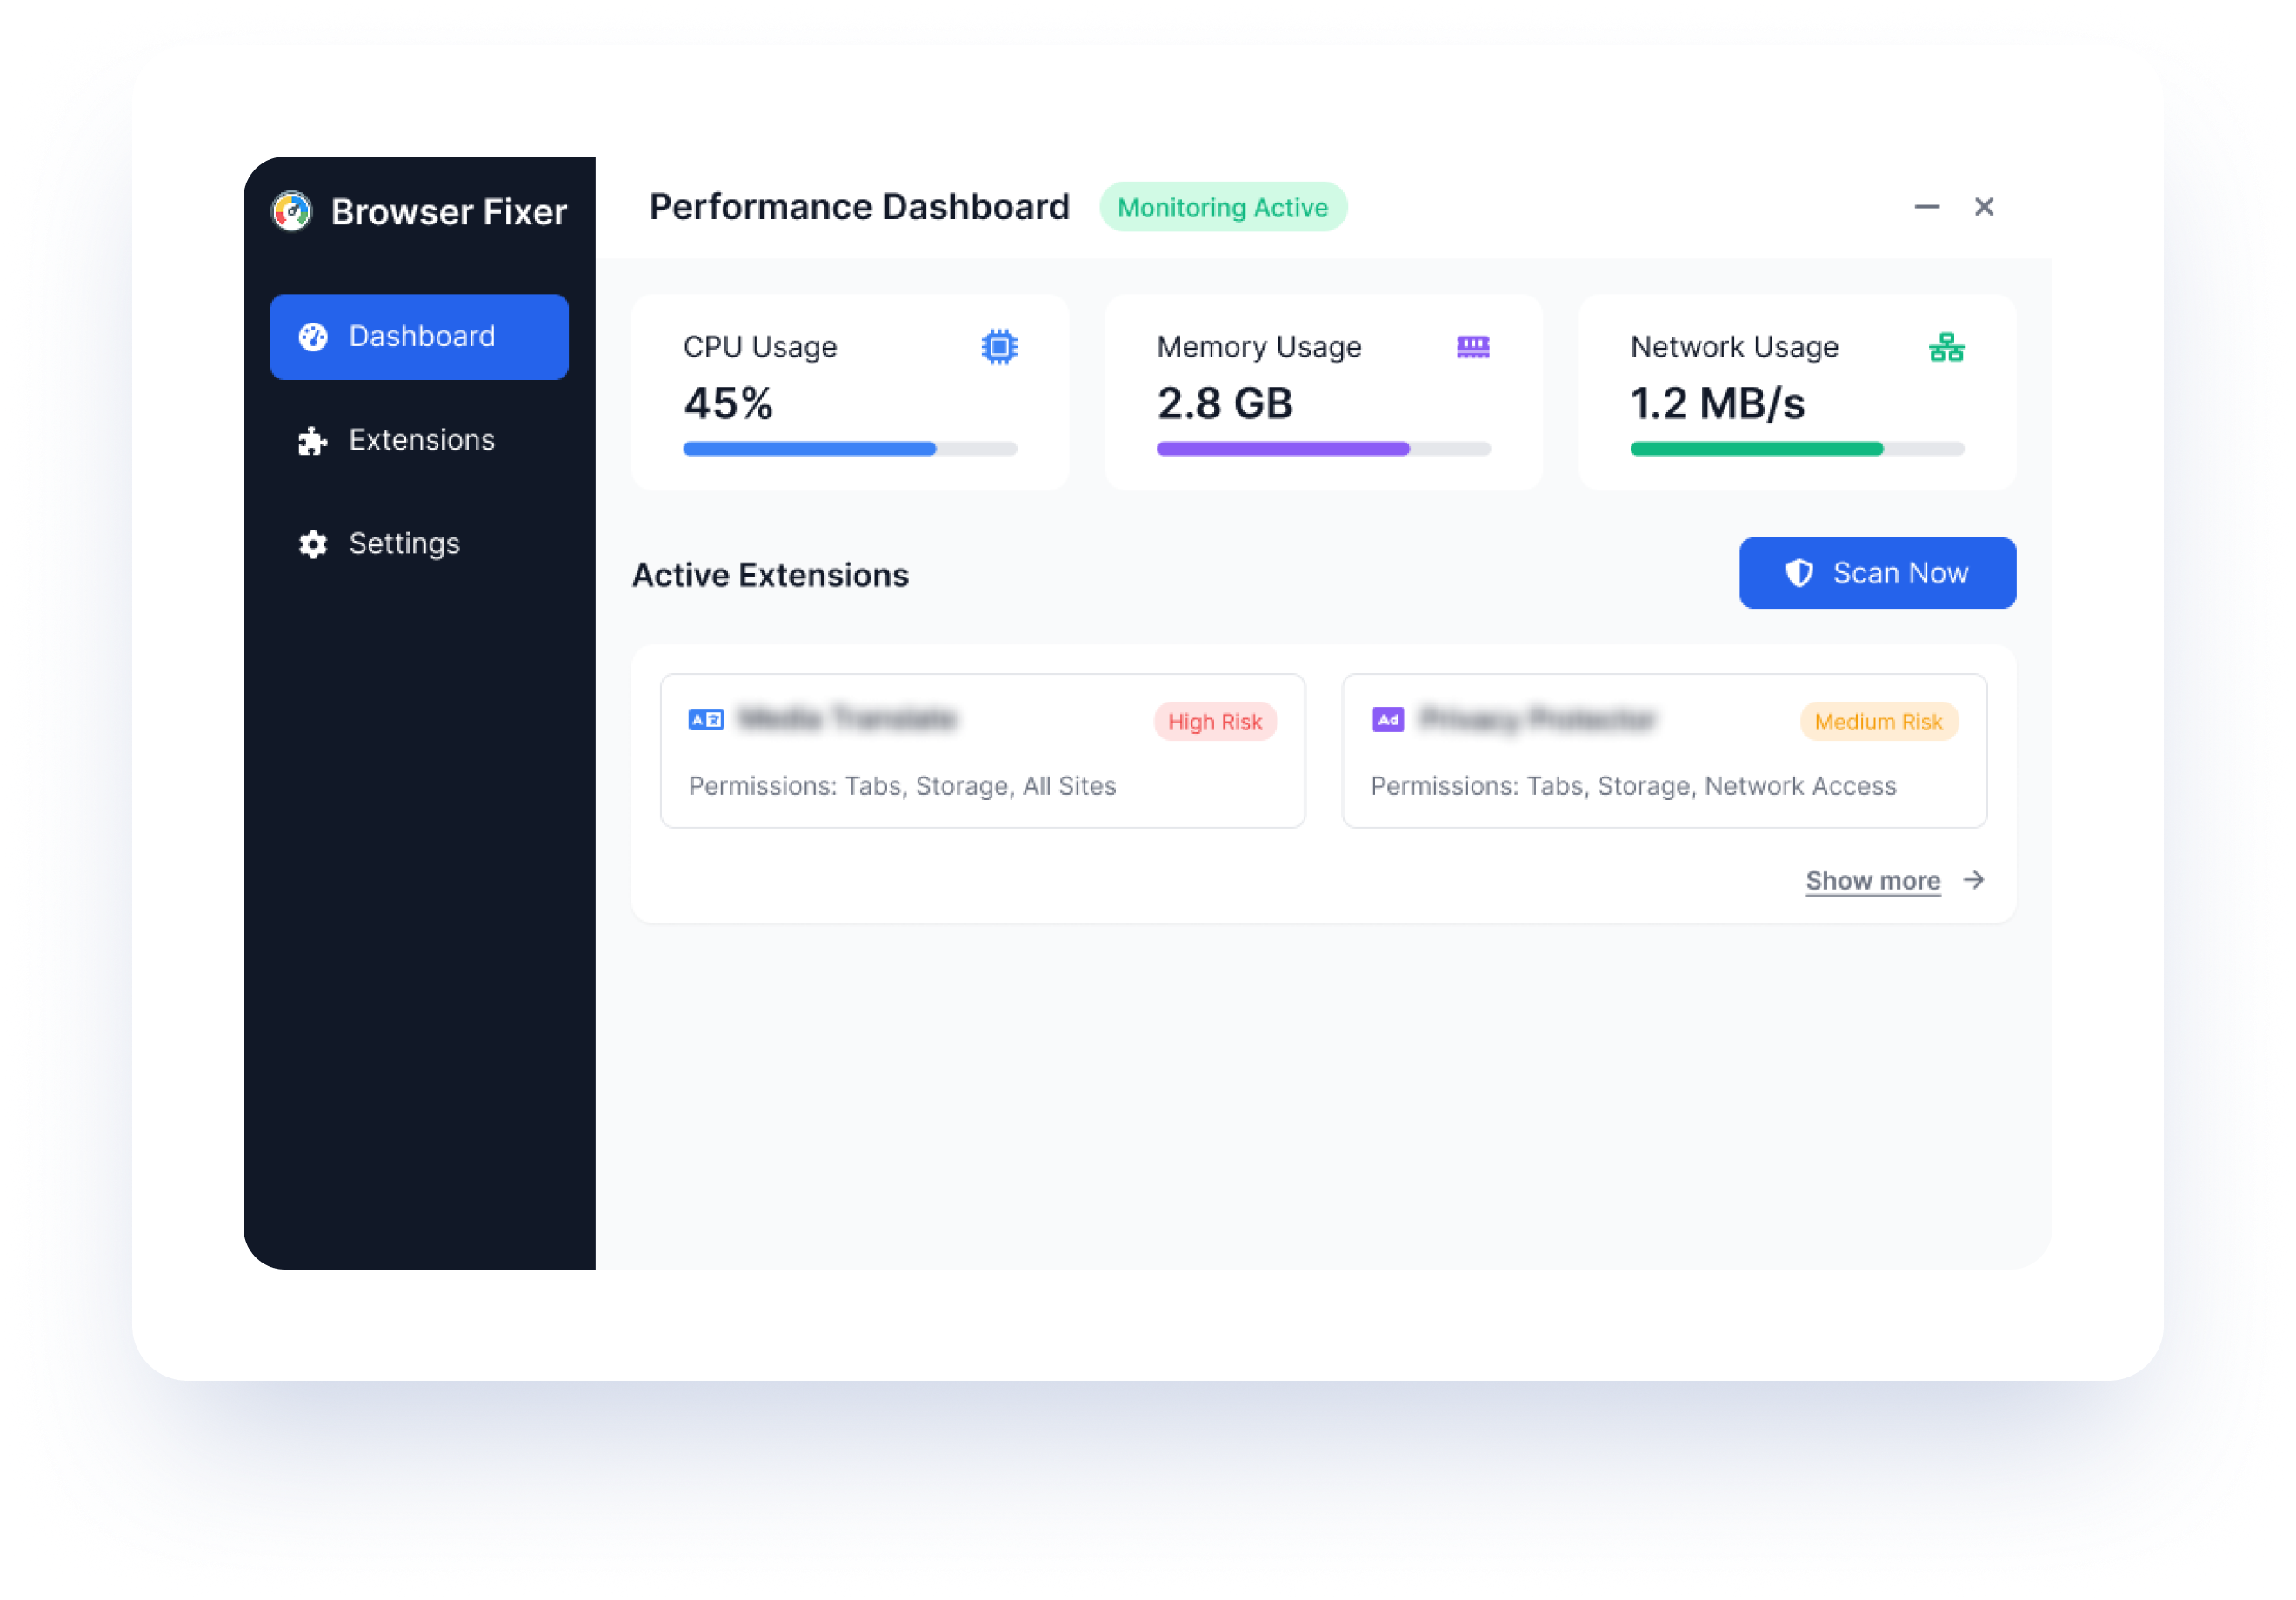Click the translate extension icon
This screenshot has height=1600, width=2296.
706,720
